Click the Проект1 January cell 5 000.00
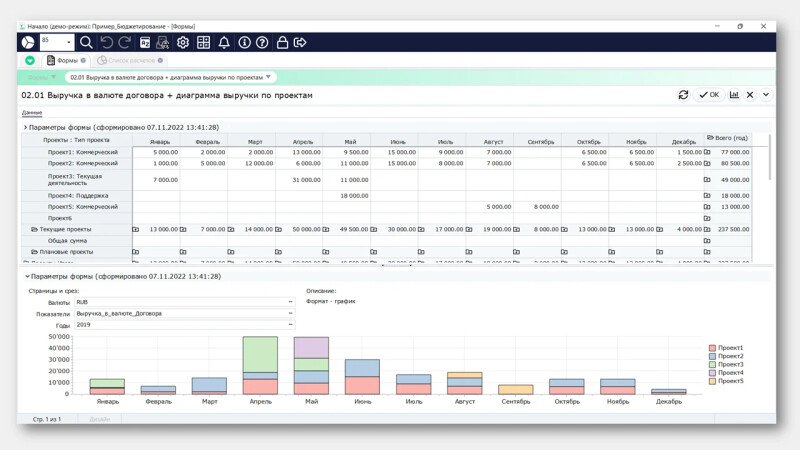Viewport: 800px width, 450px height. click(160, 151)
